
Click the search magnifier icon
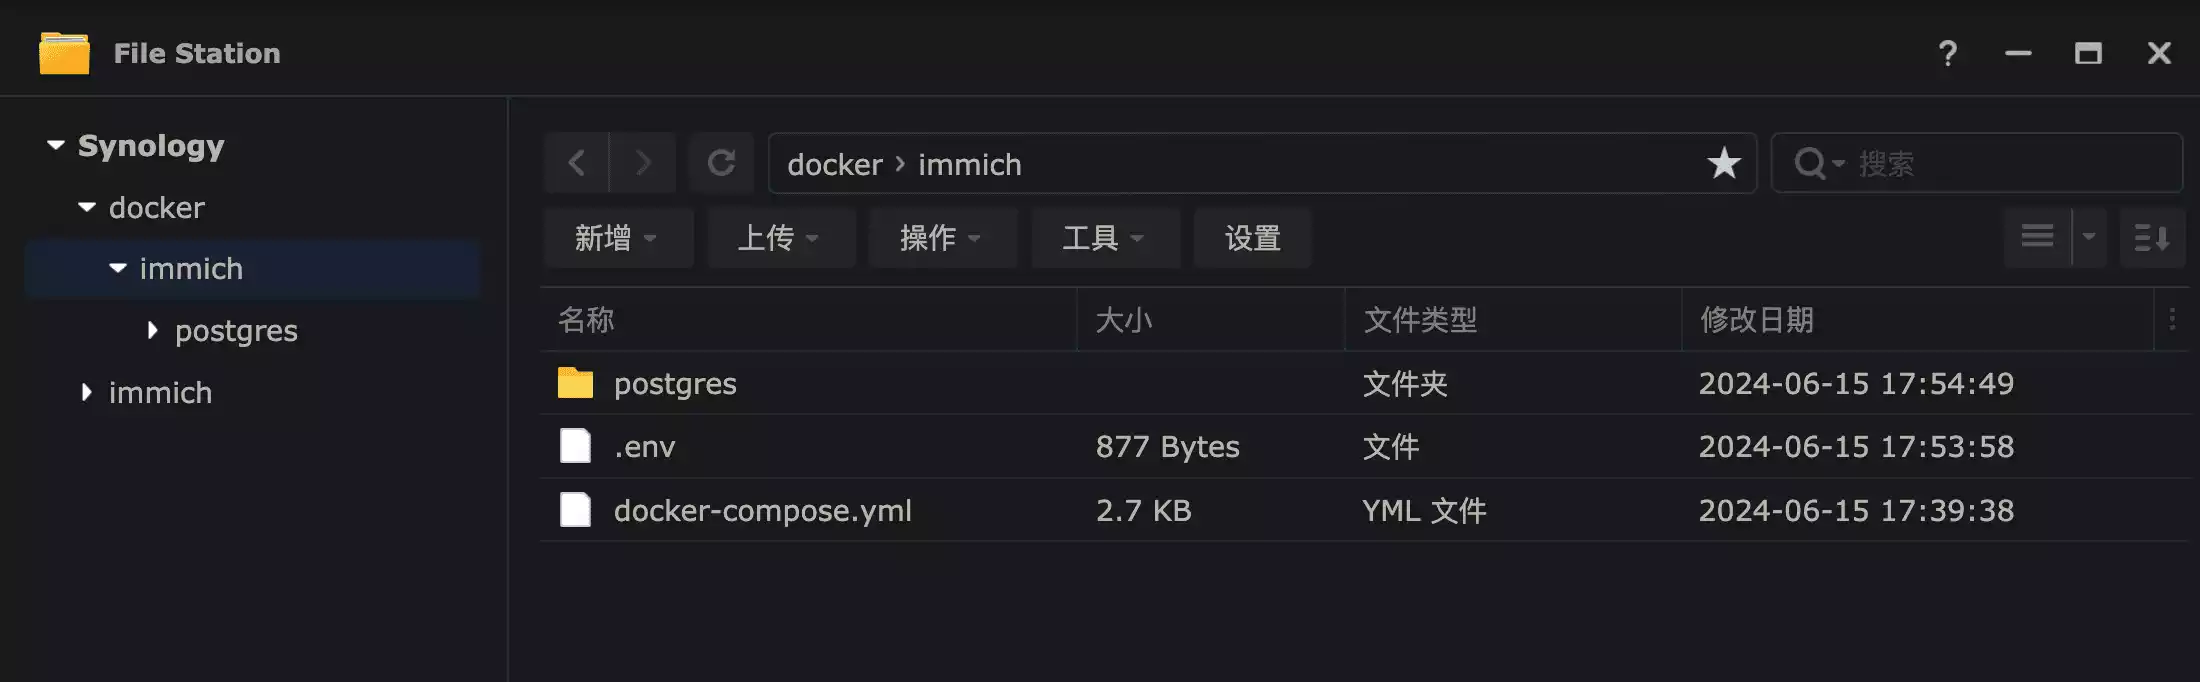click(x=1810, y=163)
